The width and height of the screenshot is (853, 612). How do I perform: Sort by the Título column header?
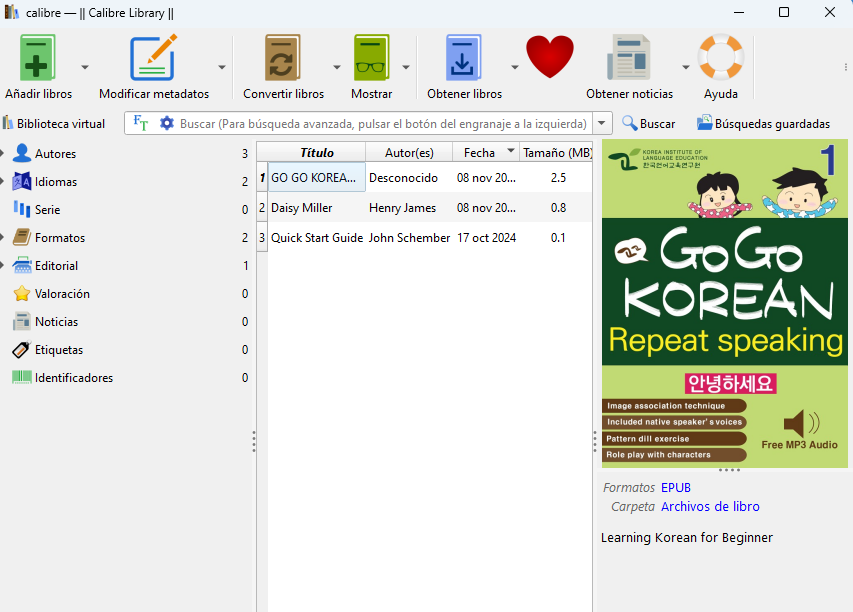tap(317, 152)
